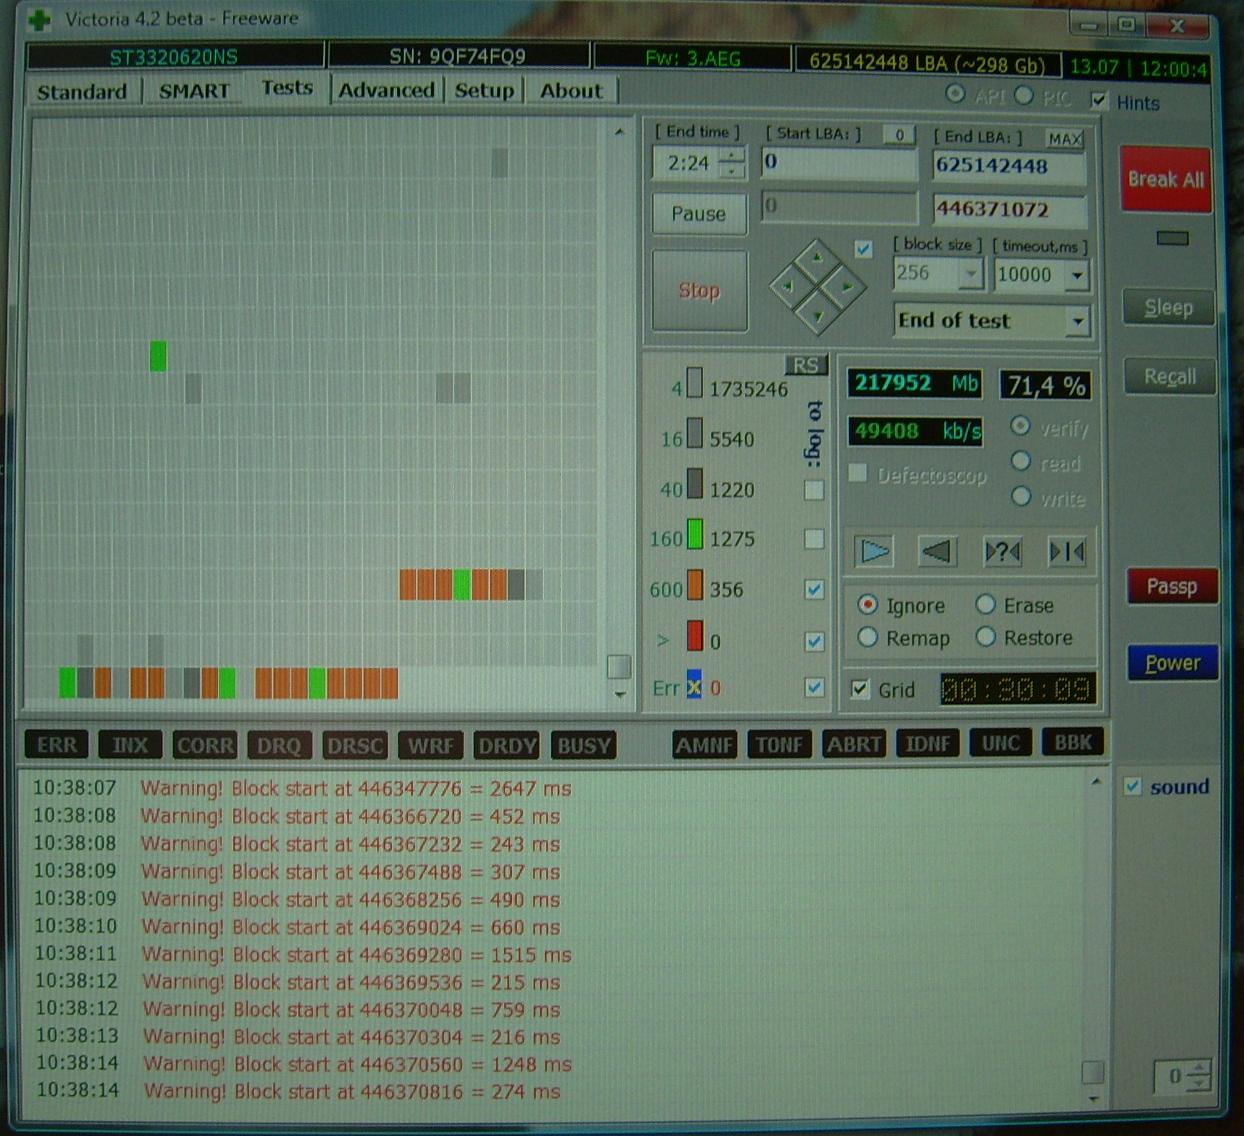The height and width of the screenshot is (1136, 1244).
Task: Click the UNC error indicator
Action: click(x=1000, y=742)
